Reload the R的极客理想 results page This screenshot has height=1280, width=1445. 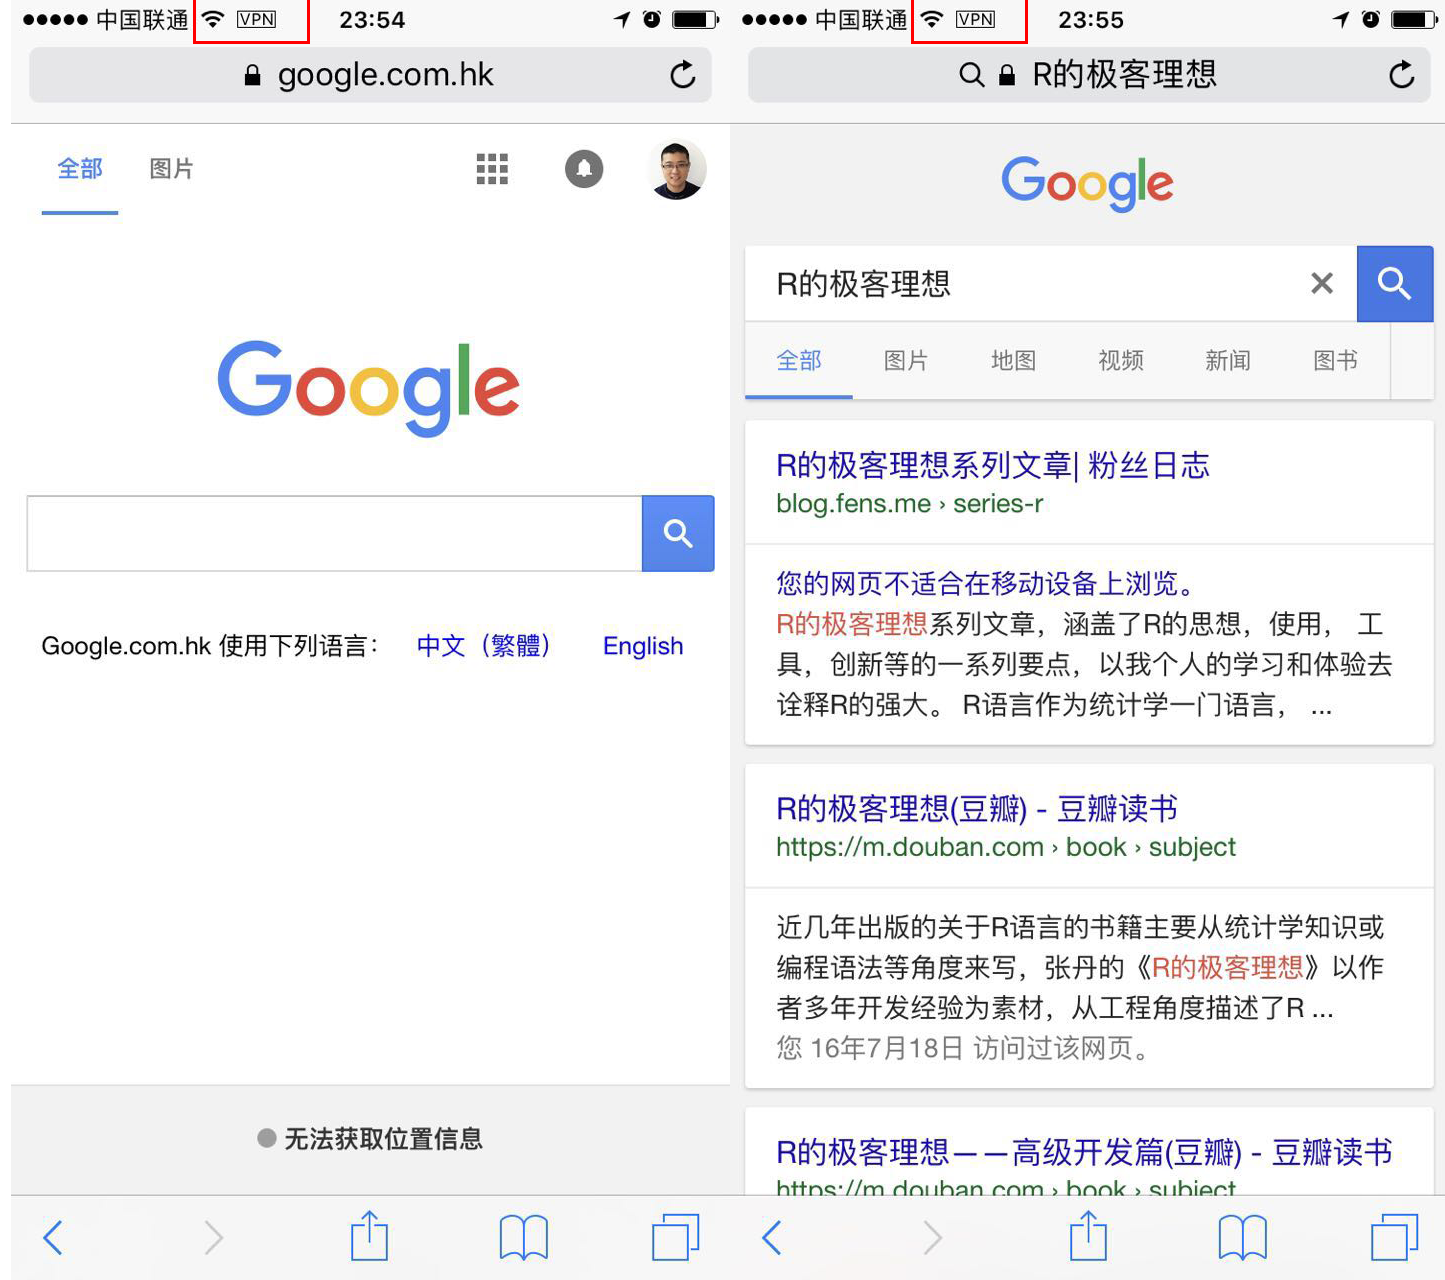pos(1402,74)
